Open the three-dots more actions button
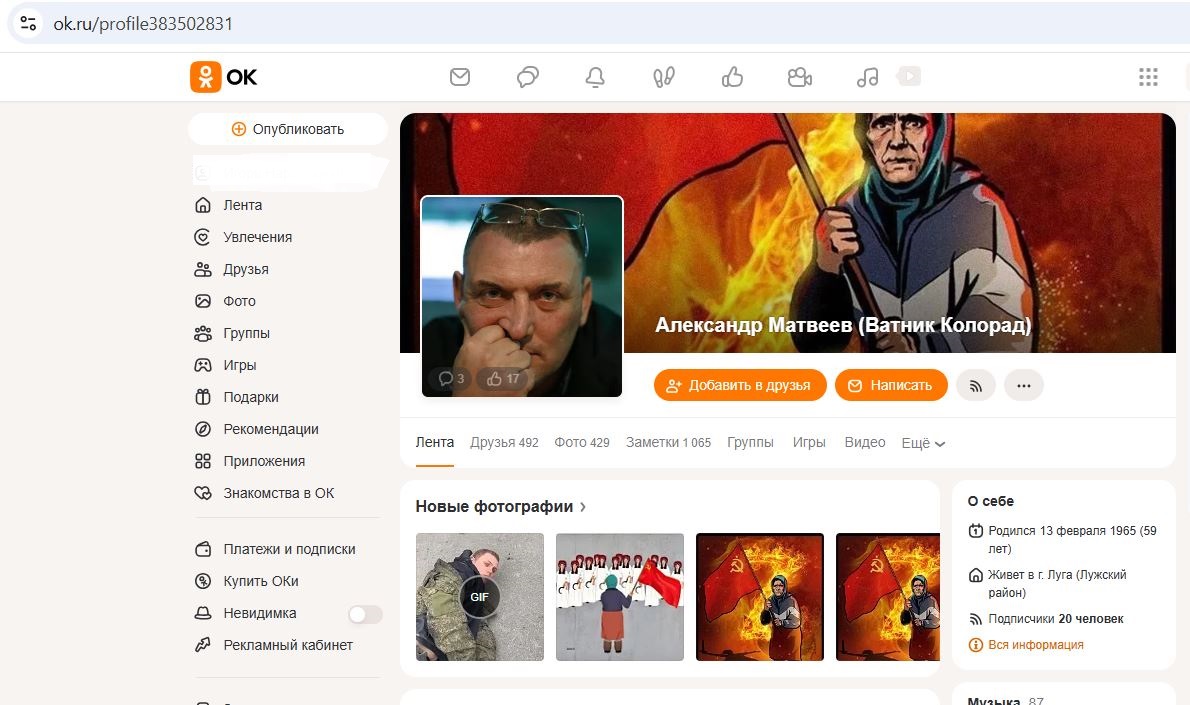The image size is (1190, 705). (x=1024, y=386)
